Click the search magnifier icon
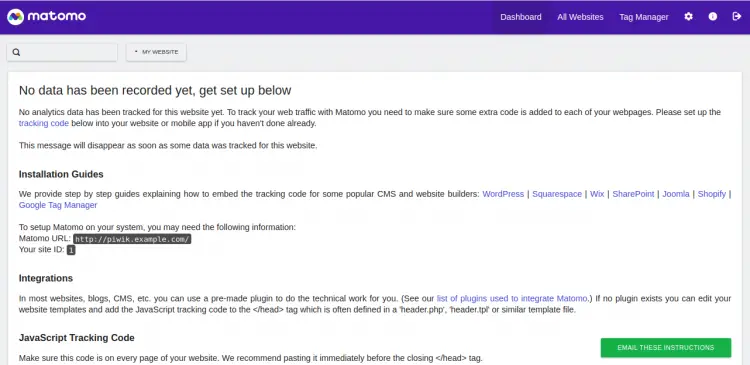 [16, 52]
